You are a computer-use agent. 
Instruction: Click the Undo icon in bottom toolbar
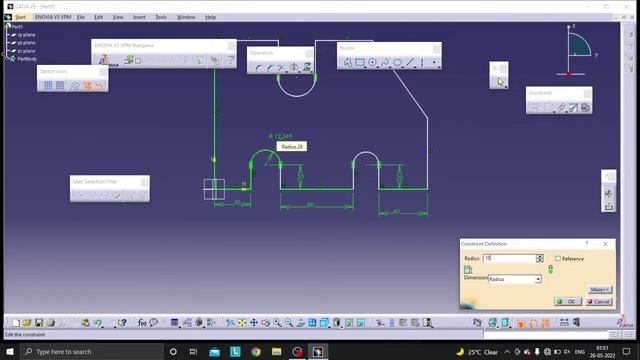click(98, 323)
